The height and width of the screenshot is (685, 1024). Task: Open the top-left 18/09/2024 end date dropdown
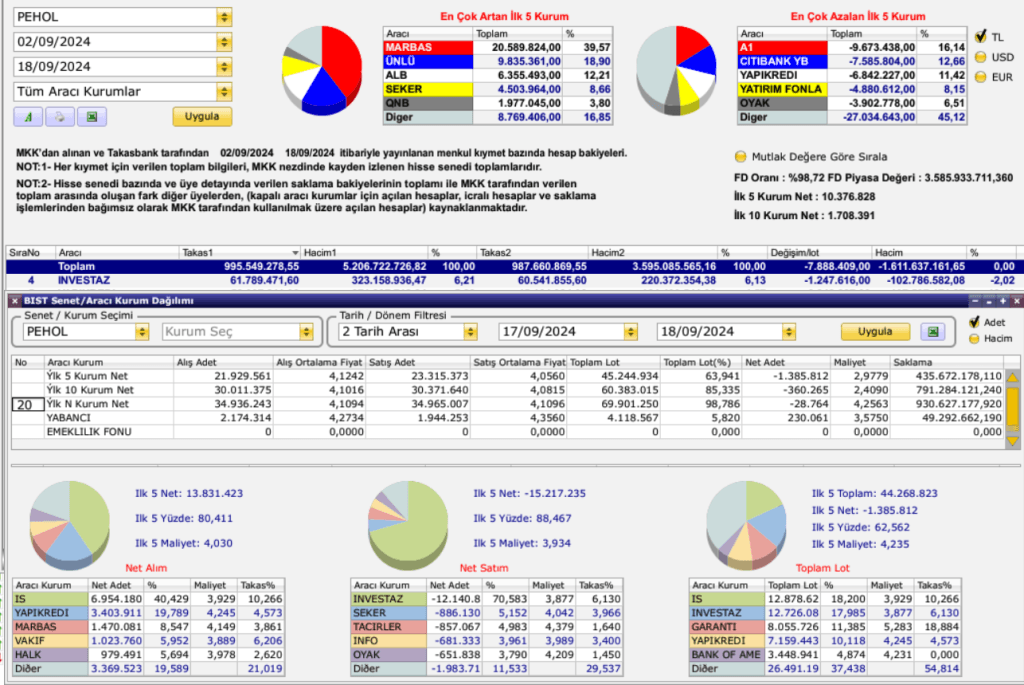tap(224, 67)
